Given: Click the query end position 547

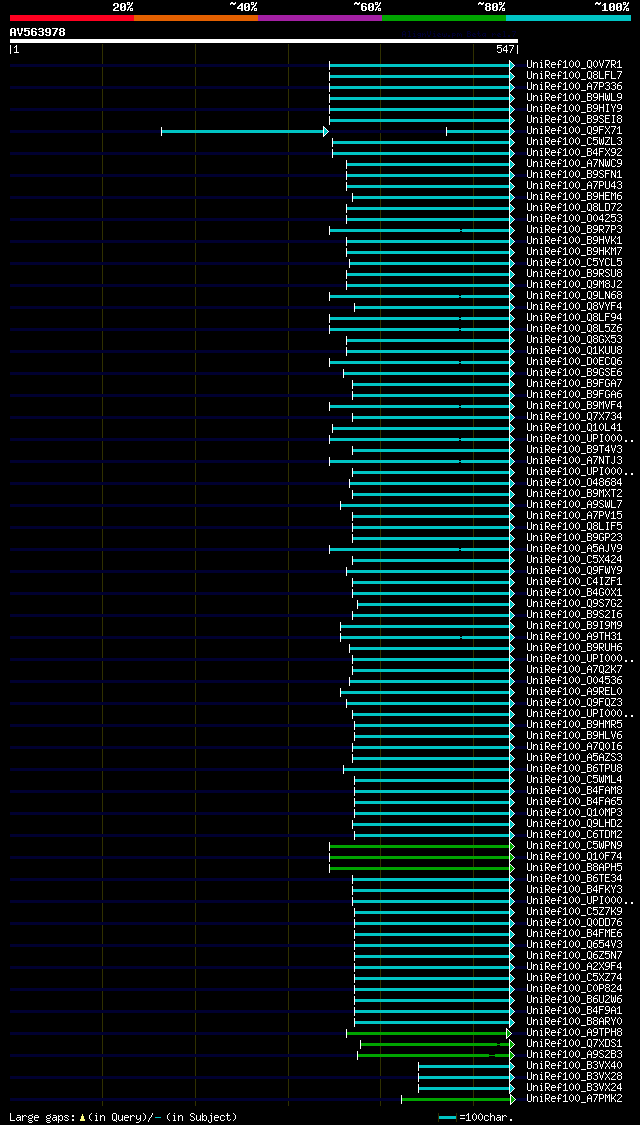Looking at the screenshot, I should pos(504,50).
